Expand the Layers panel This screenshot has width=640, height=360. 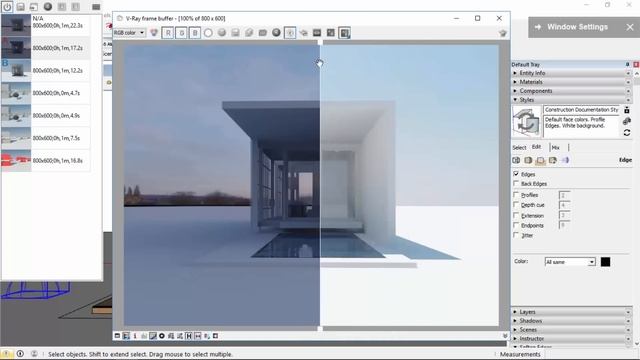point(571,312)
